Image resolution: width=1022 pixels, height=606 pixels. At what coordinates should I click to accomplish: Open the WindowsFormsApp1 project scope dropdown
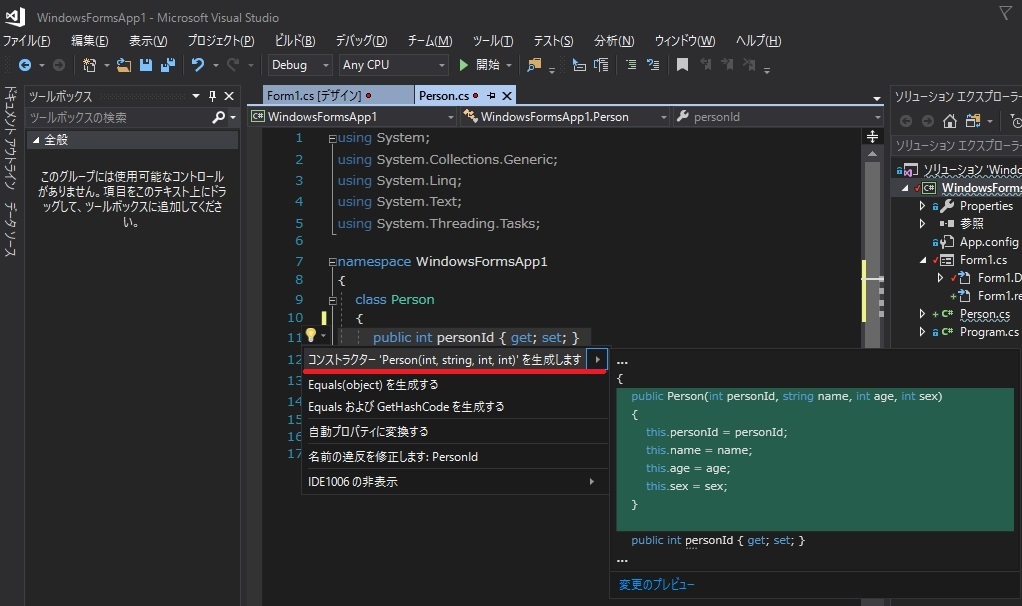353,117
